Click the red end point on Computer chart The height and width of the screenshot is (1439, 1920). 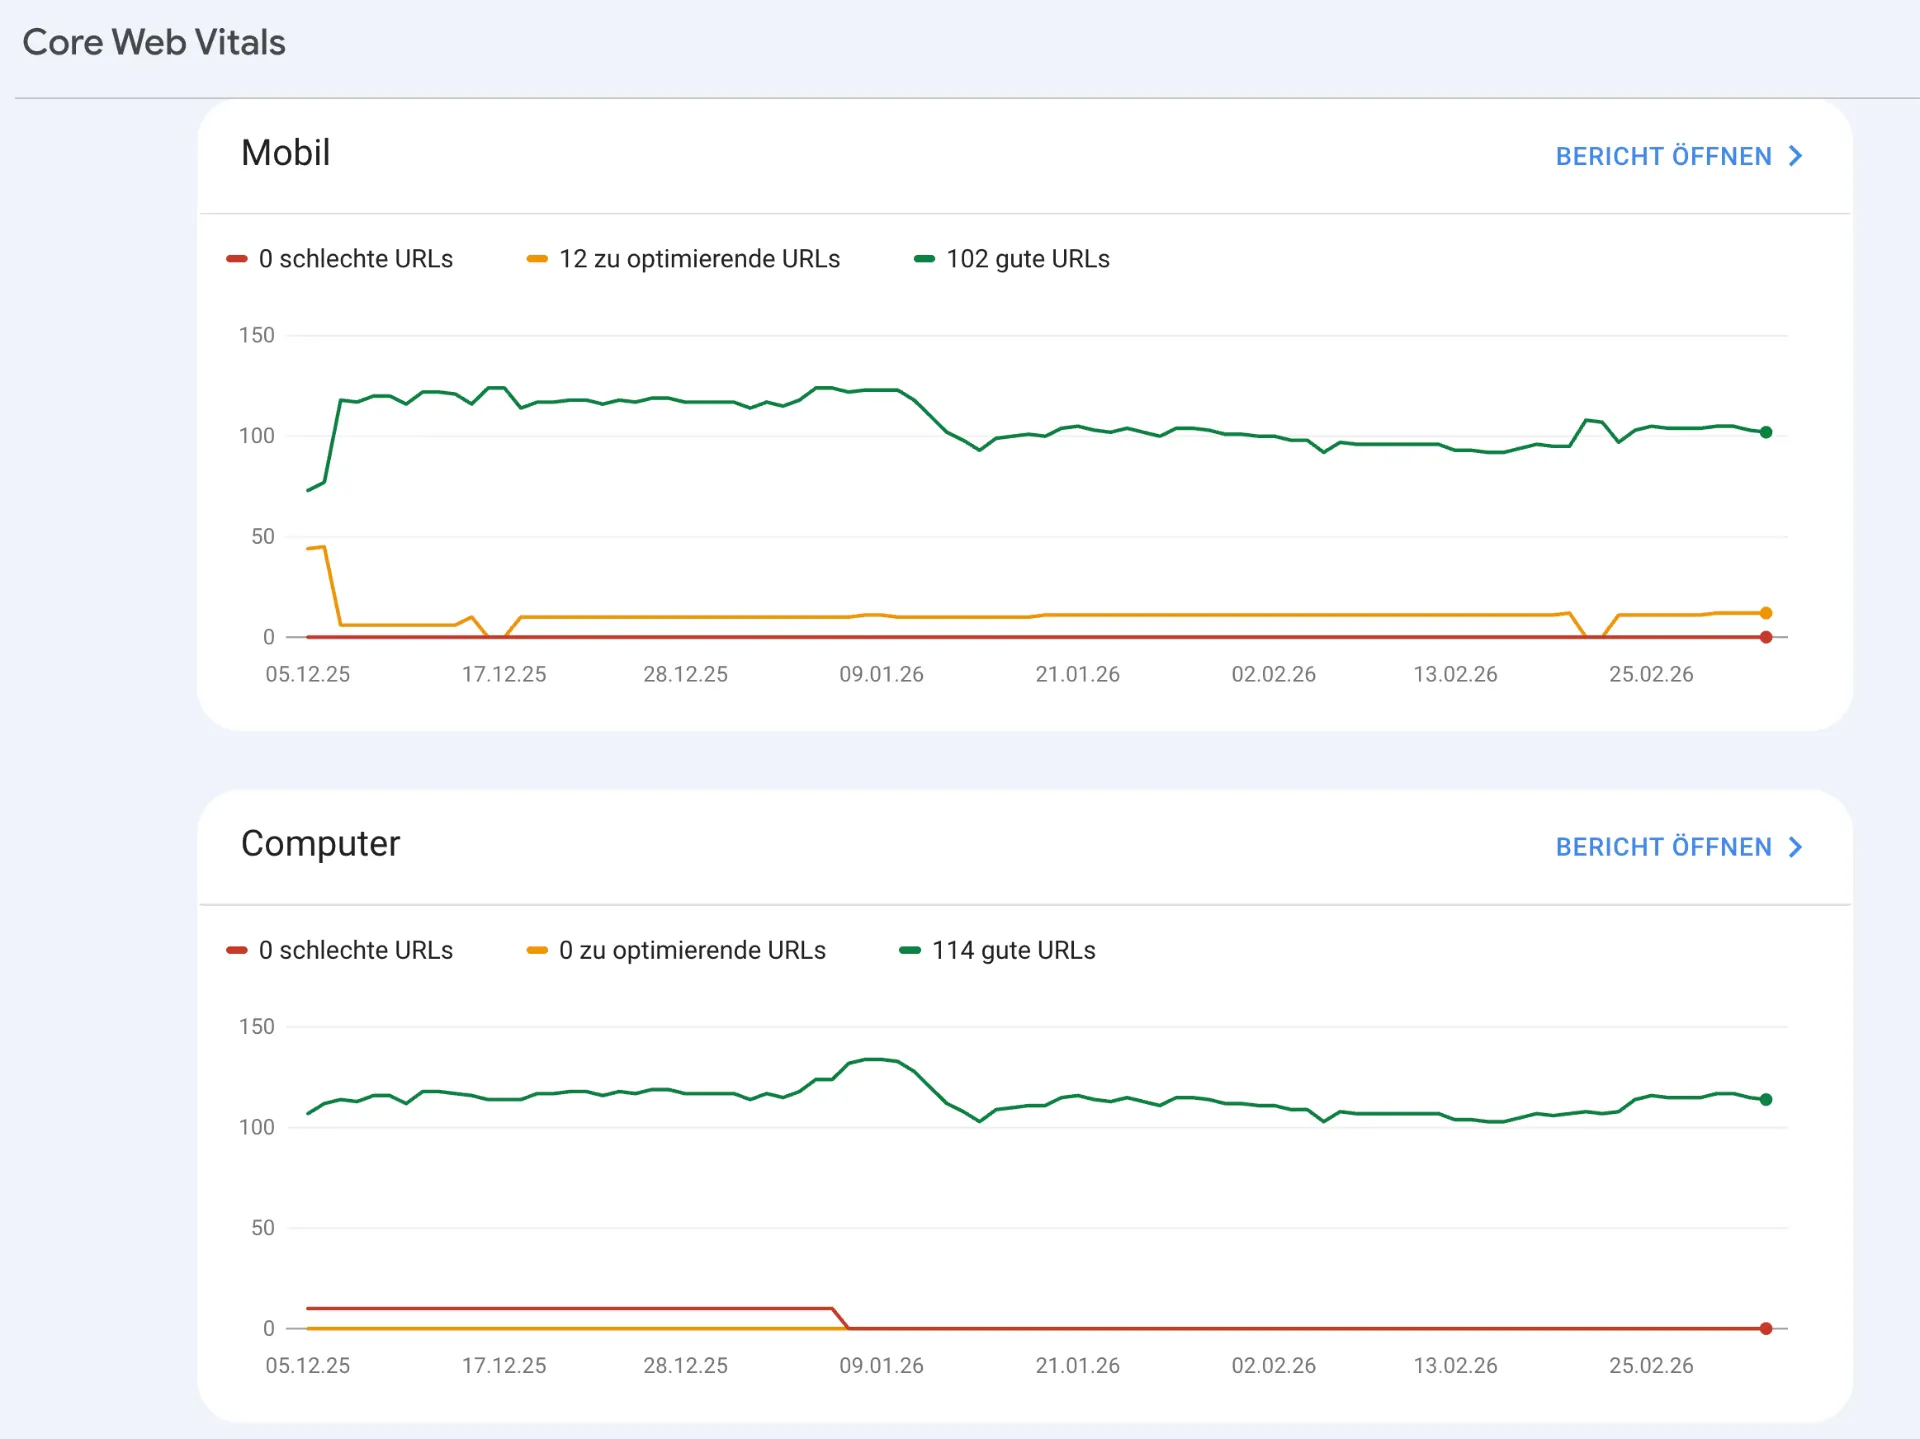pyautogui.click(x=1766, y=1328)
